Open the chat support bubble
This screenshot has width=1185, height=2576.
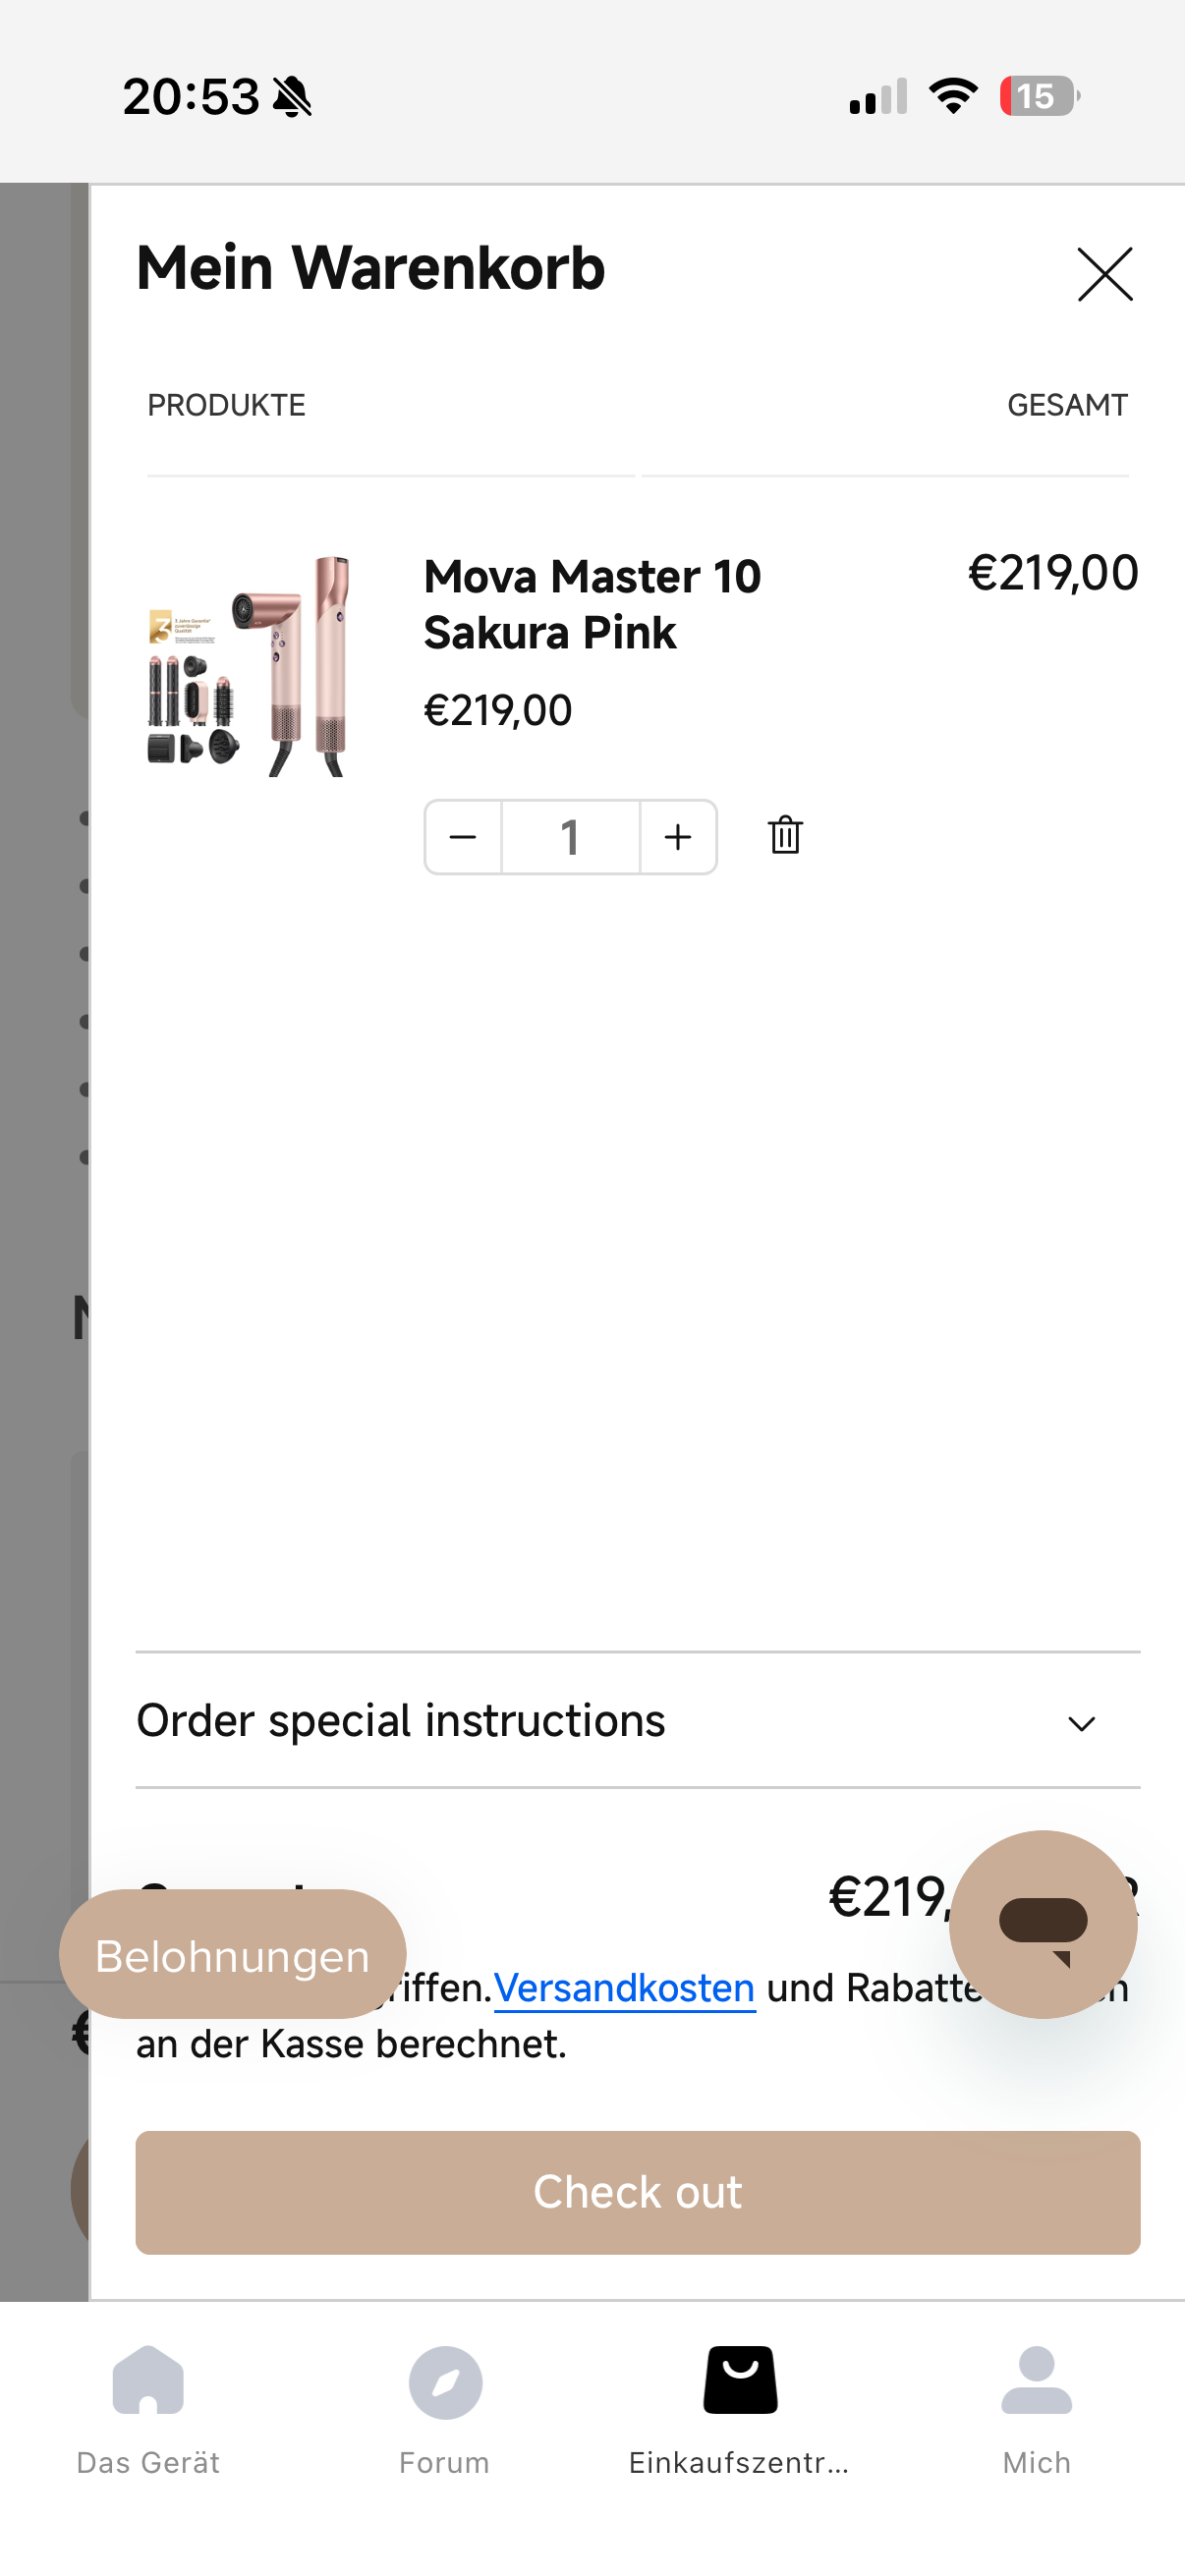click(1042, 1924)
